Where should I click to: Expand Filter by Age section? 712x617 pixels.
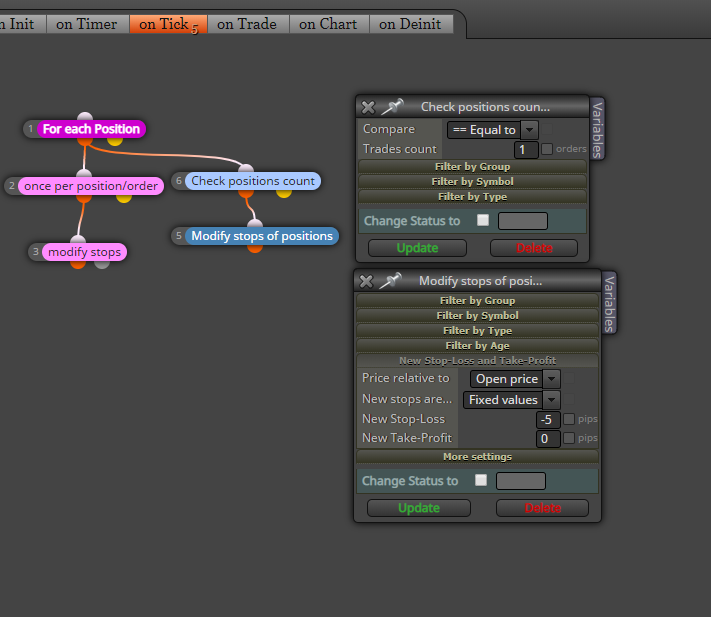click(477, 345)
